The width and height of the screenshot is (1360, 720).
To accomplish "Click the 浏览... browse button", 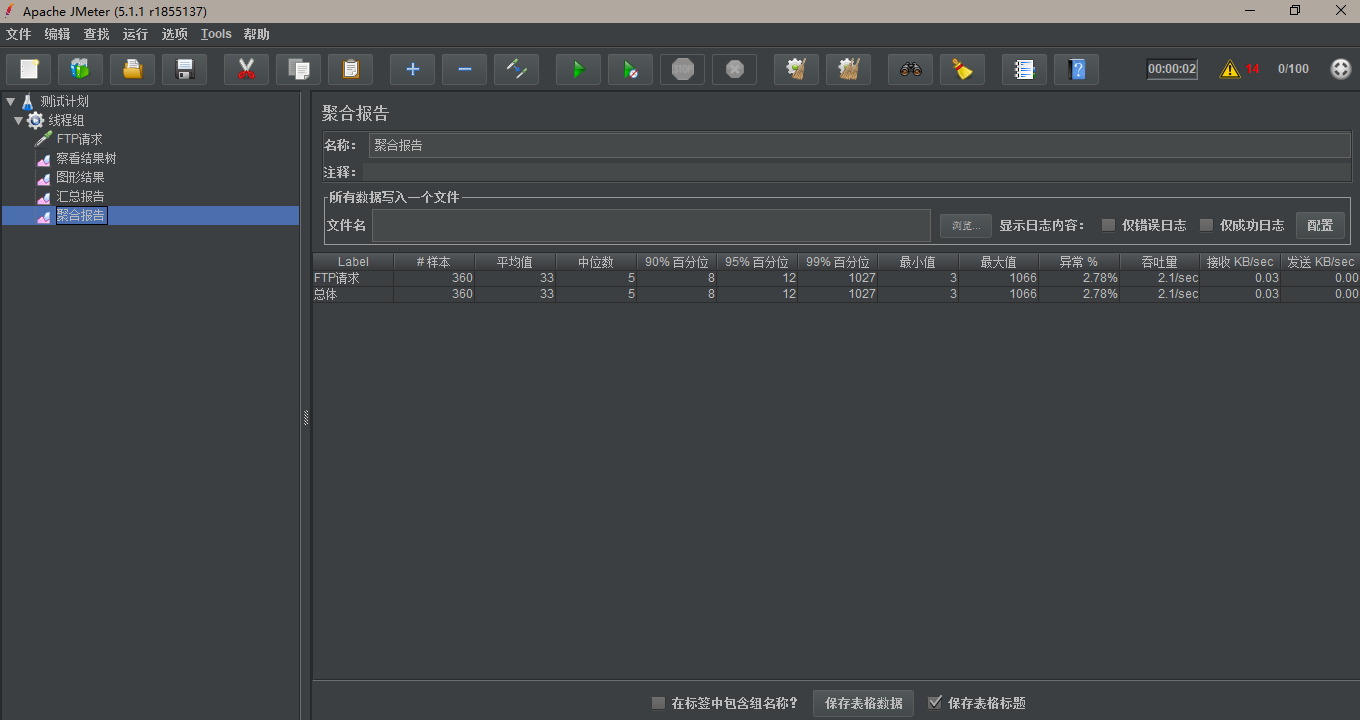I will point(965,226).
